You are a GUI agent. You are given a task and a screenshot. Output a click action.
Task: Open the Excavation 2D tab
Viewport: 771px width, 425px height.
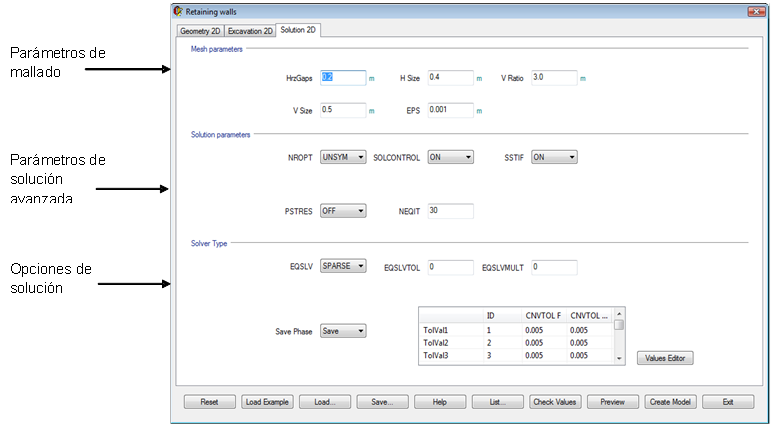250,30
